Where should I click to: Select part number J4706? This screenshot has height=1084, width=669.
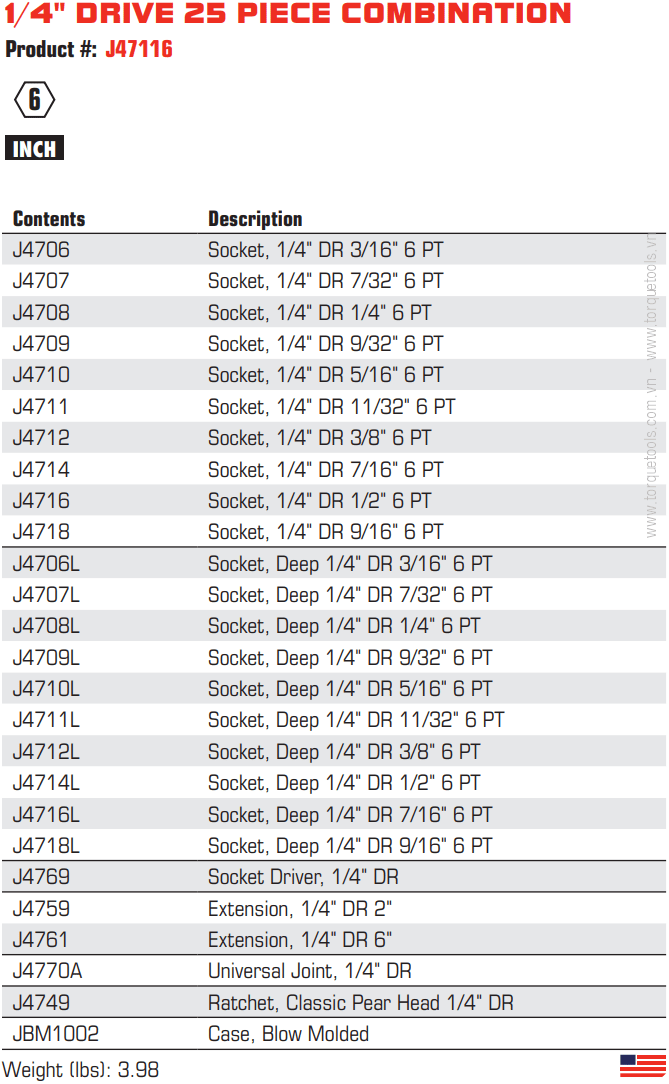(x=42, y=250)
